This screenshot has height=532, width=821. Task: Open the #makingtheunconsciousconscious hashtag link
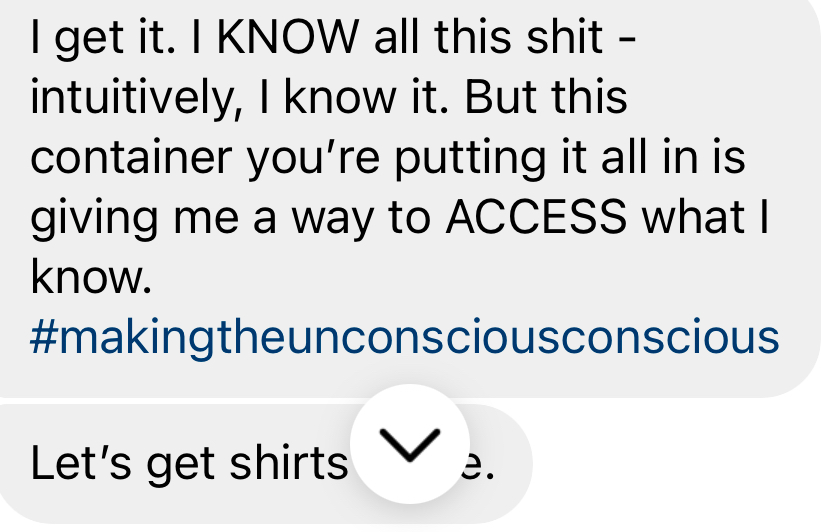[x=405, y=337]
